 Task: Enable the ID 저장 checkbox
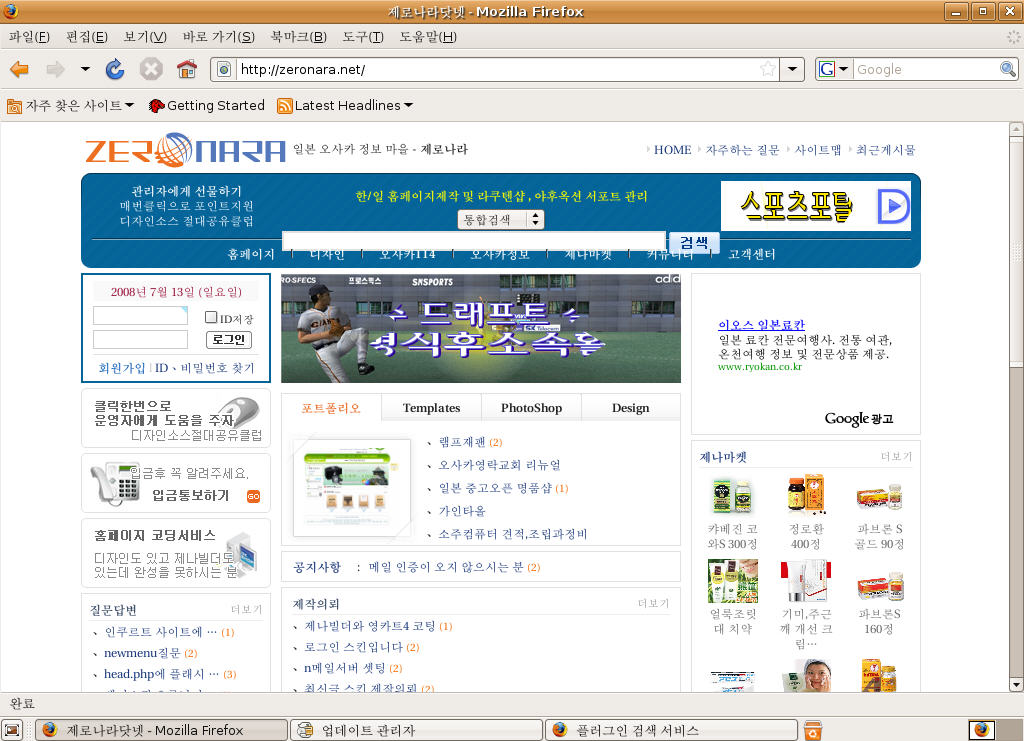pos(211,317)
